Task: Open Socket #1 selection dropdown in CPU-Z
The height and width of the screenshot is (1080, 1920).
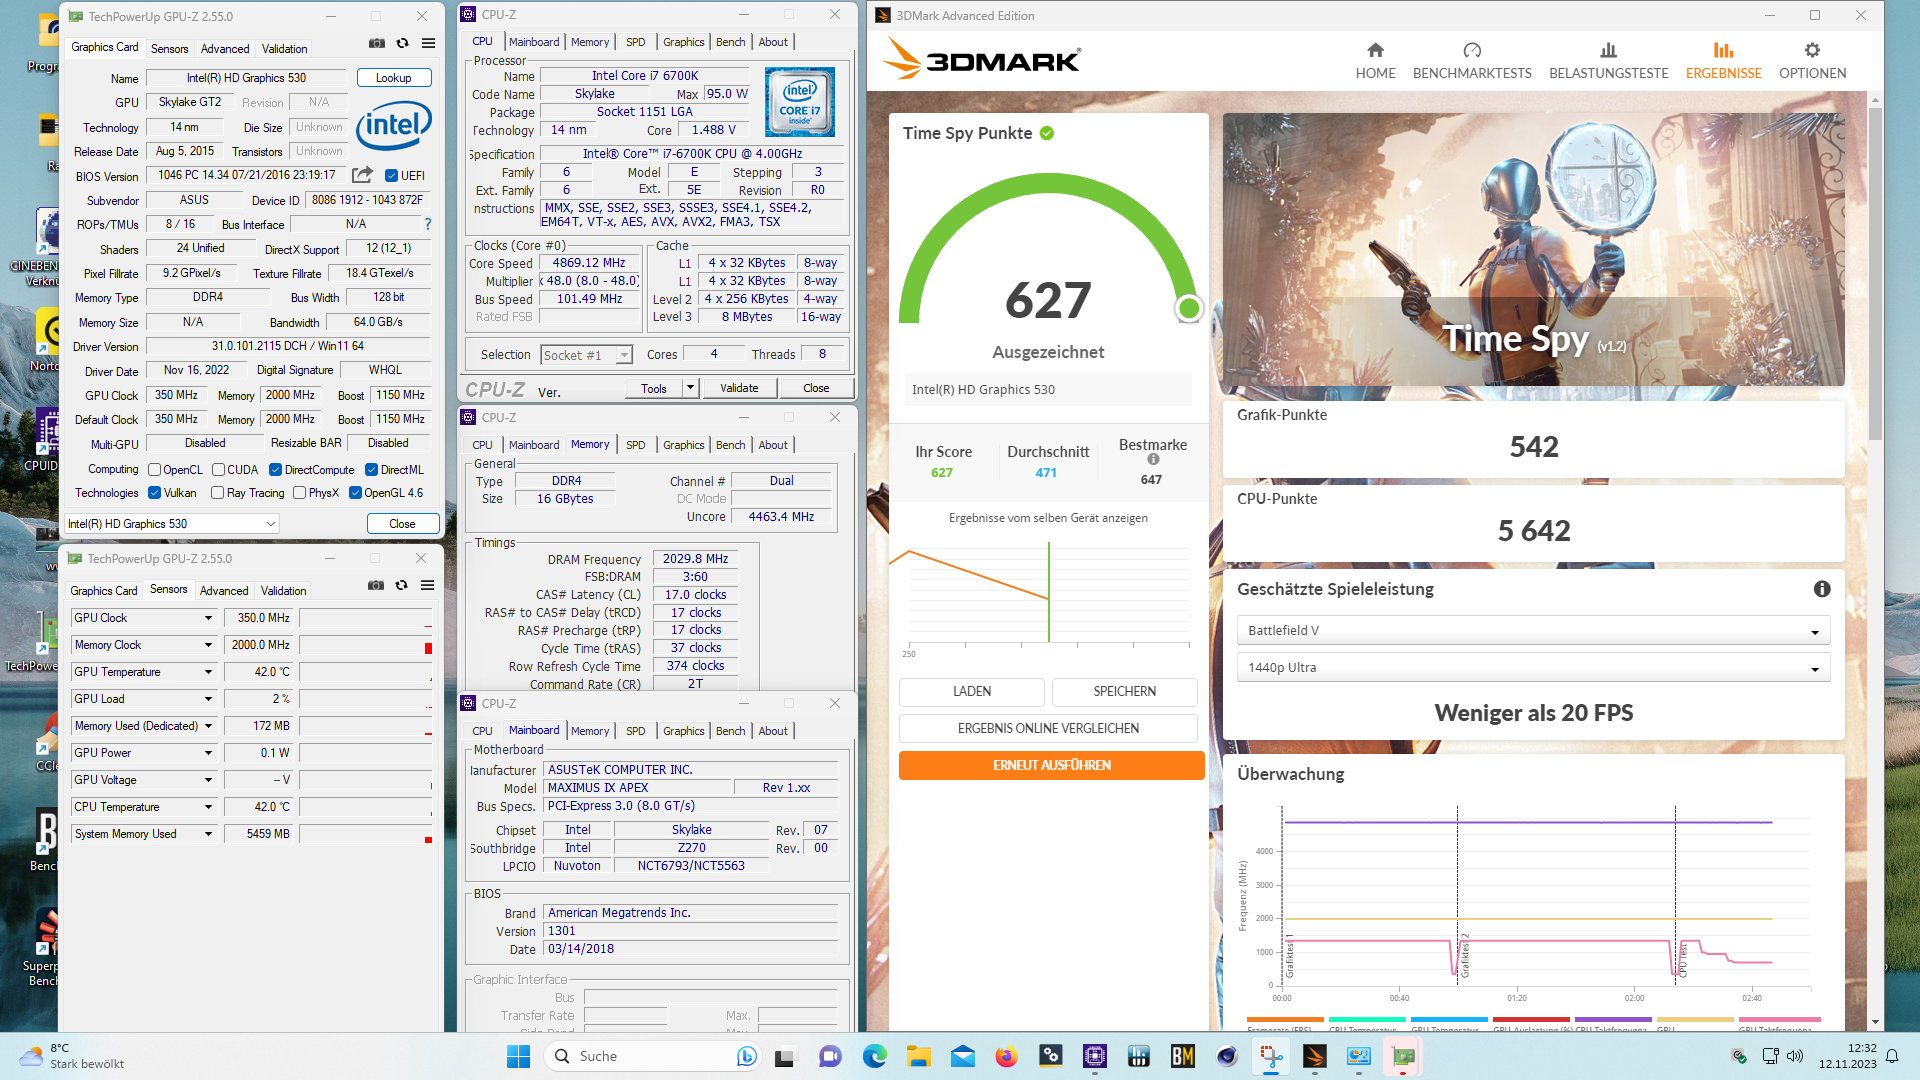Action: [x=586, y=355]
